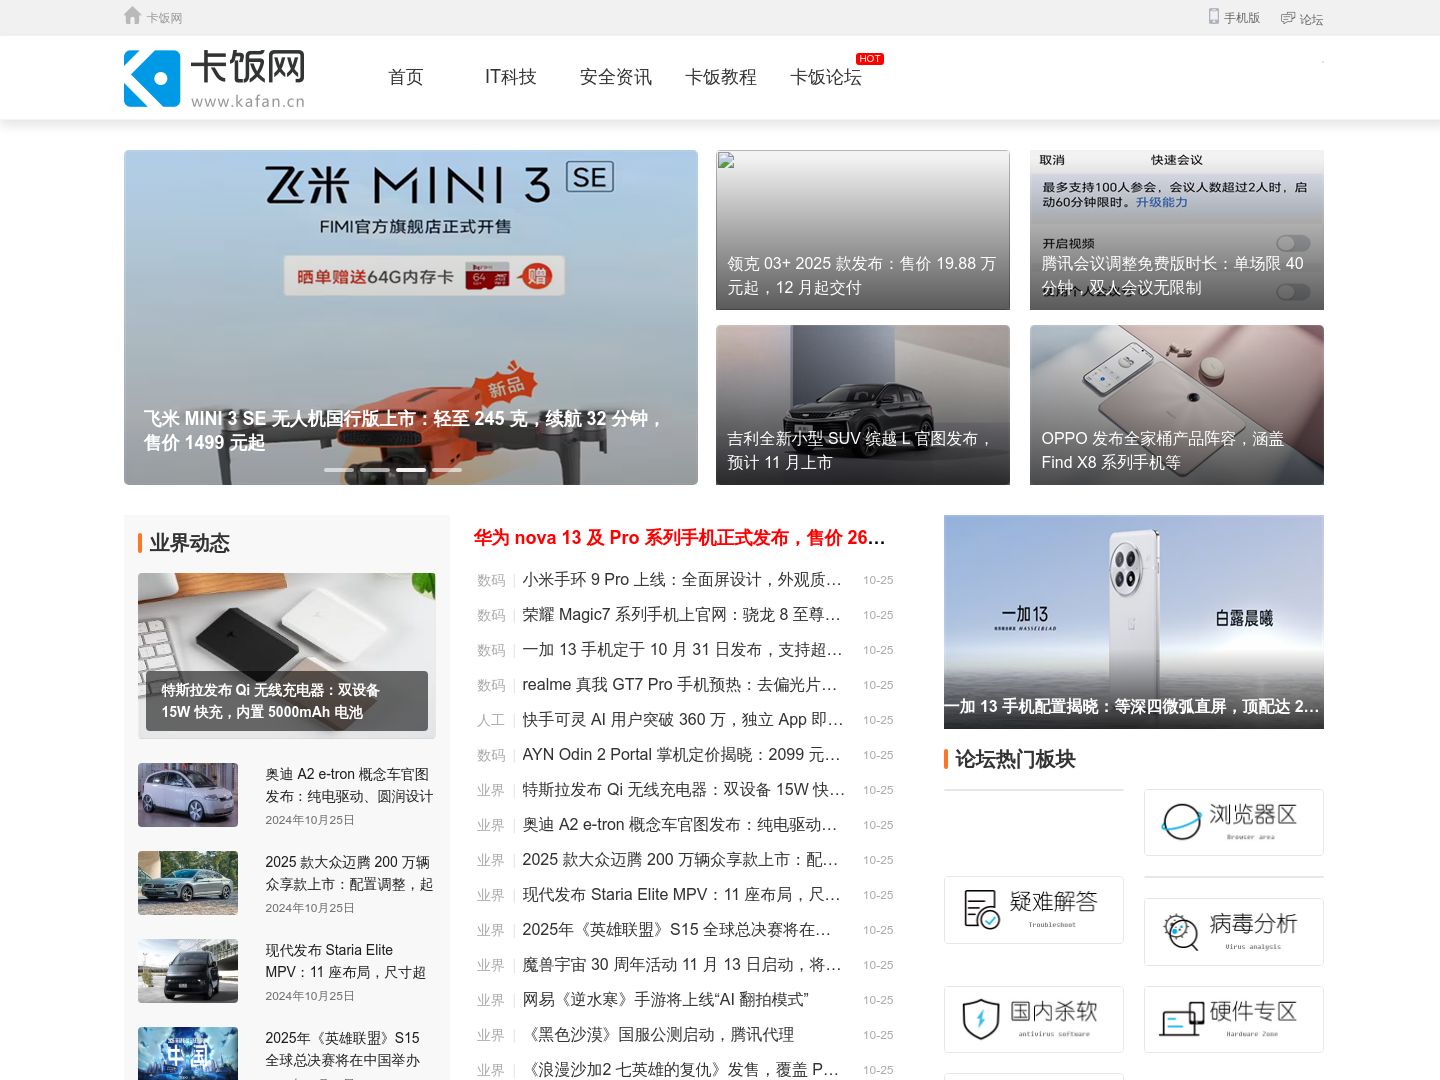Open the 一加 13 手机配置揭晓 banner

[x=1134, y=622]
